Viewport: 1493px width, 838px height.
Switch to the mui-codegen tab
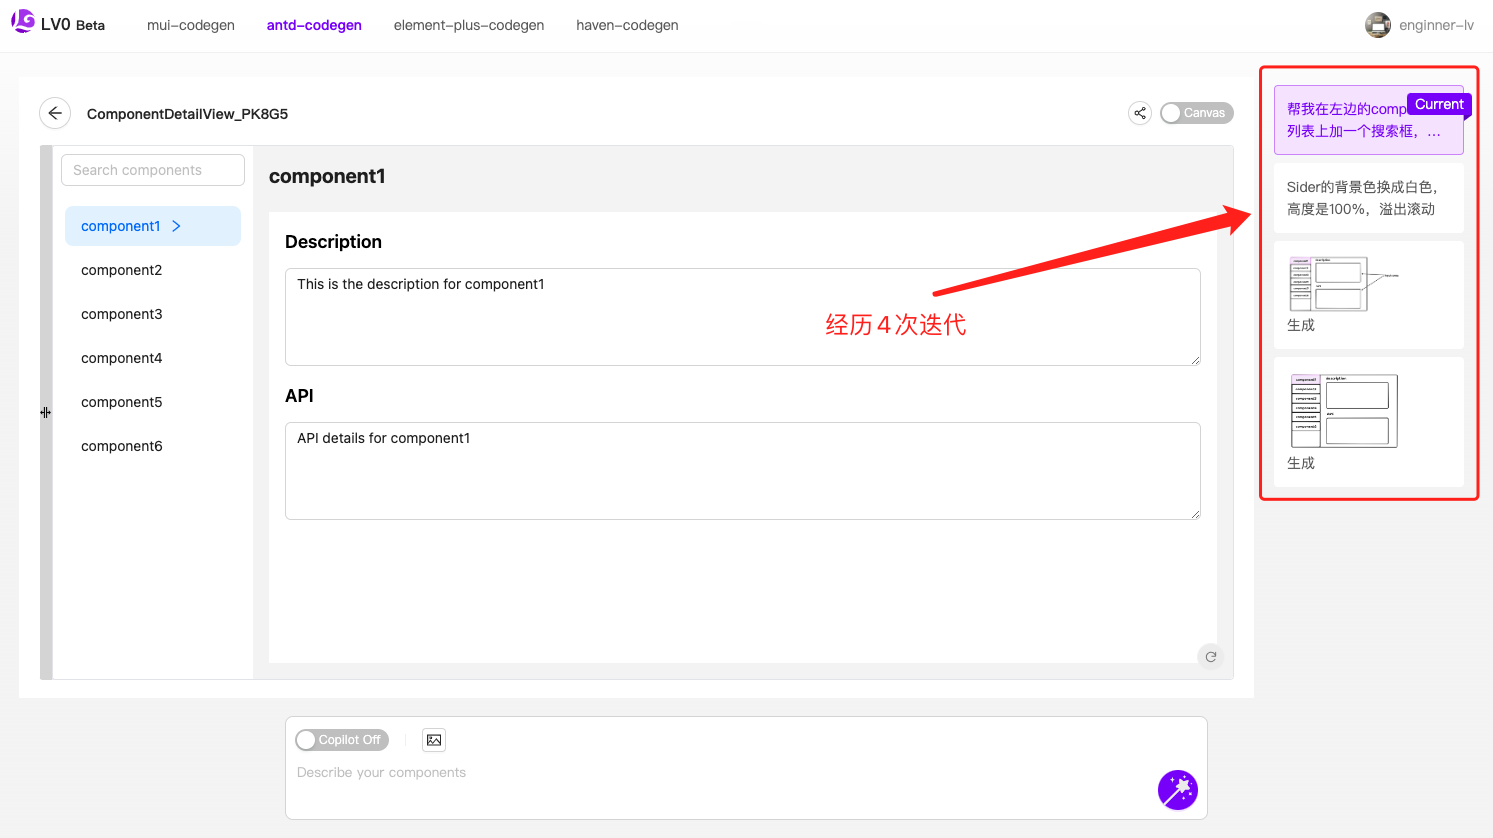pyautogui.click(x=190, y=25)
